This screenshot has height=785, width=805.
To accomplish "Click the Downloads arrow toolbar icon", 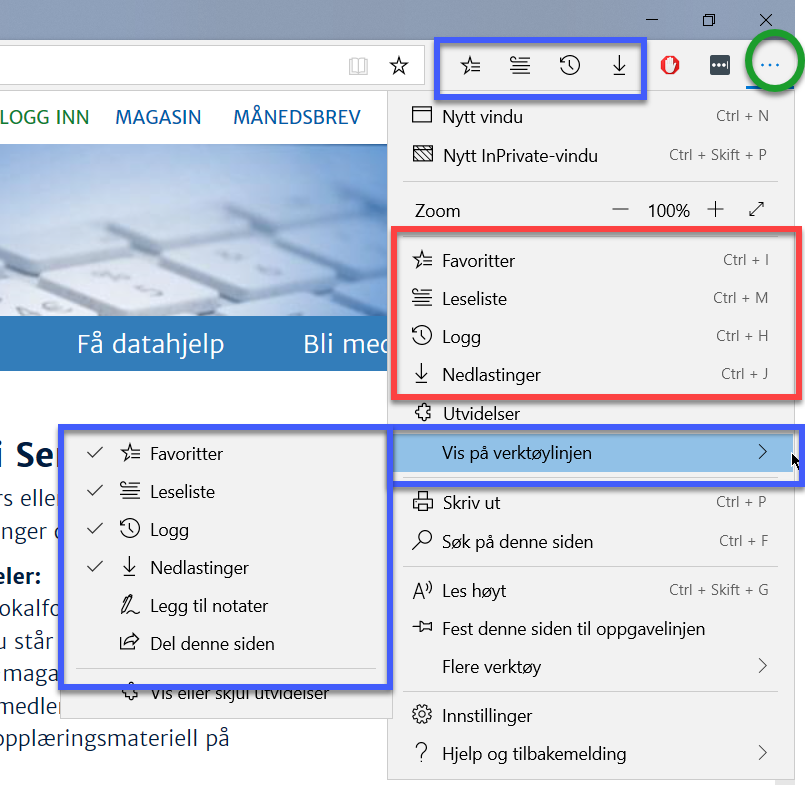I will pyautogui.click(x=619, y=66).
